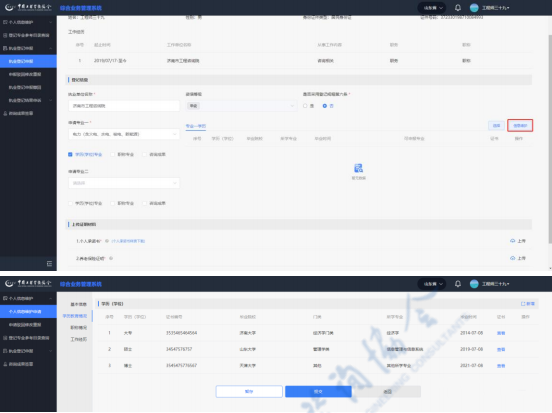Open the 申请专业一 dropdown showing 电力

coord(124,134)
